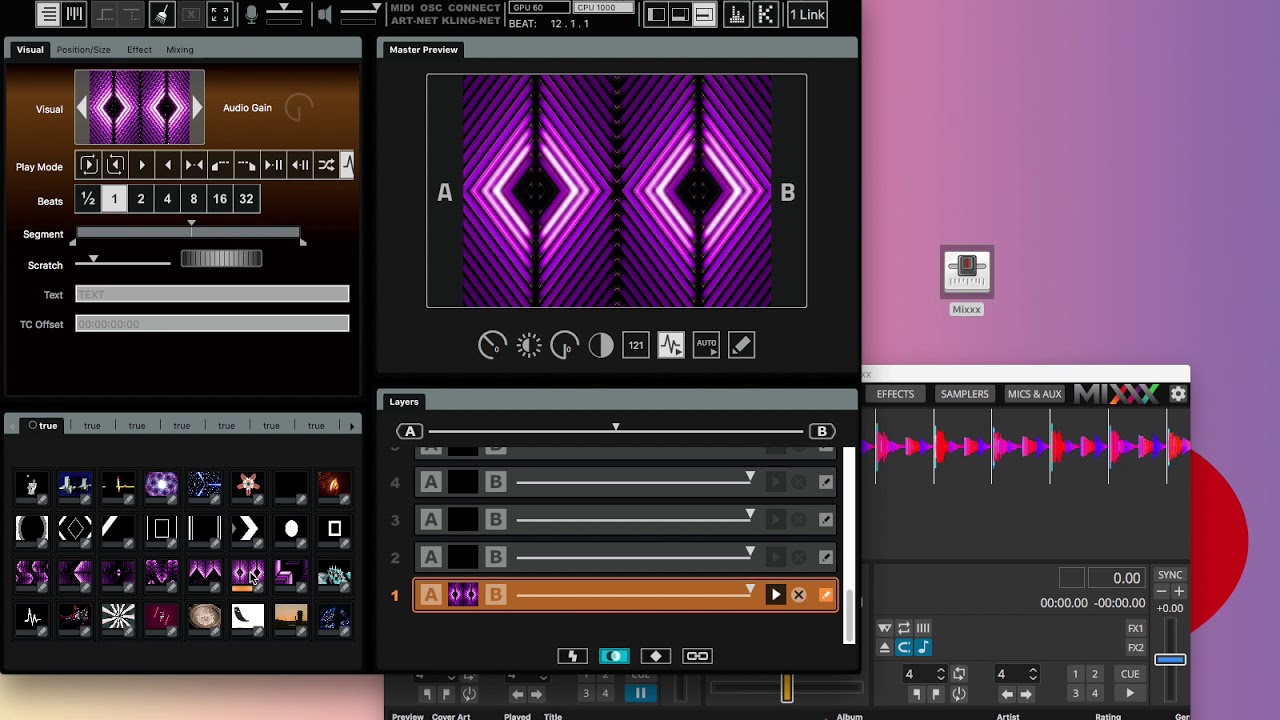Select random shuffle play mode
This screenshot has width=1280, height=720.
(326, 165)
